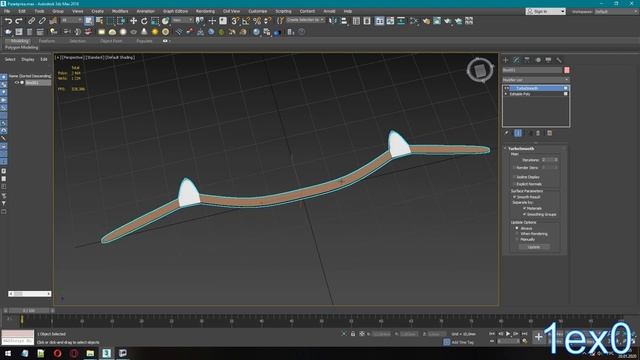Image resolution: width=640 pixels, height=360 pixels.
Task: Open the File menu
Action: [x=7, y=11]
